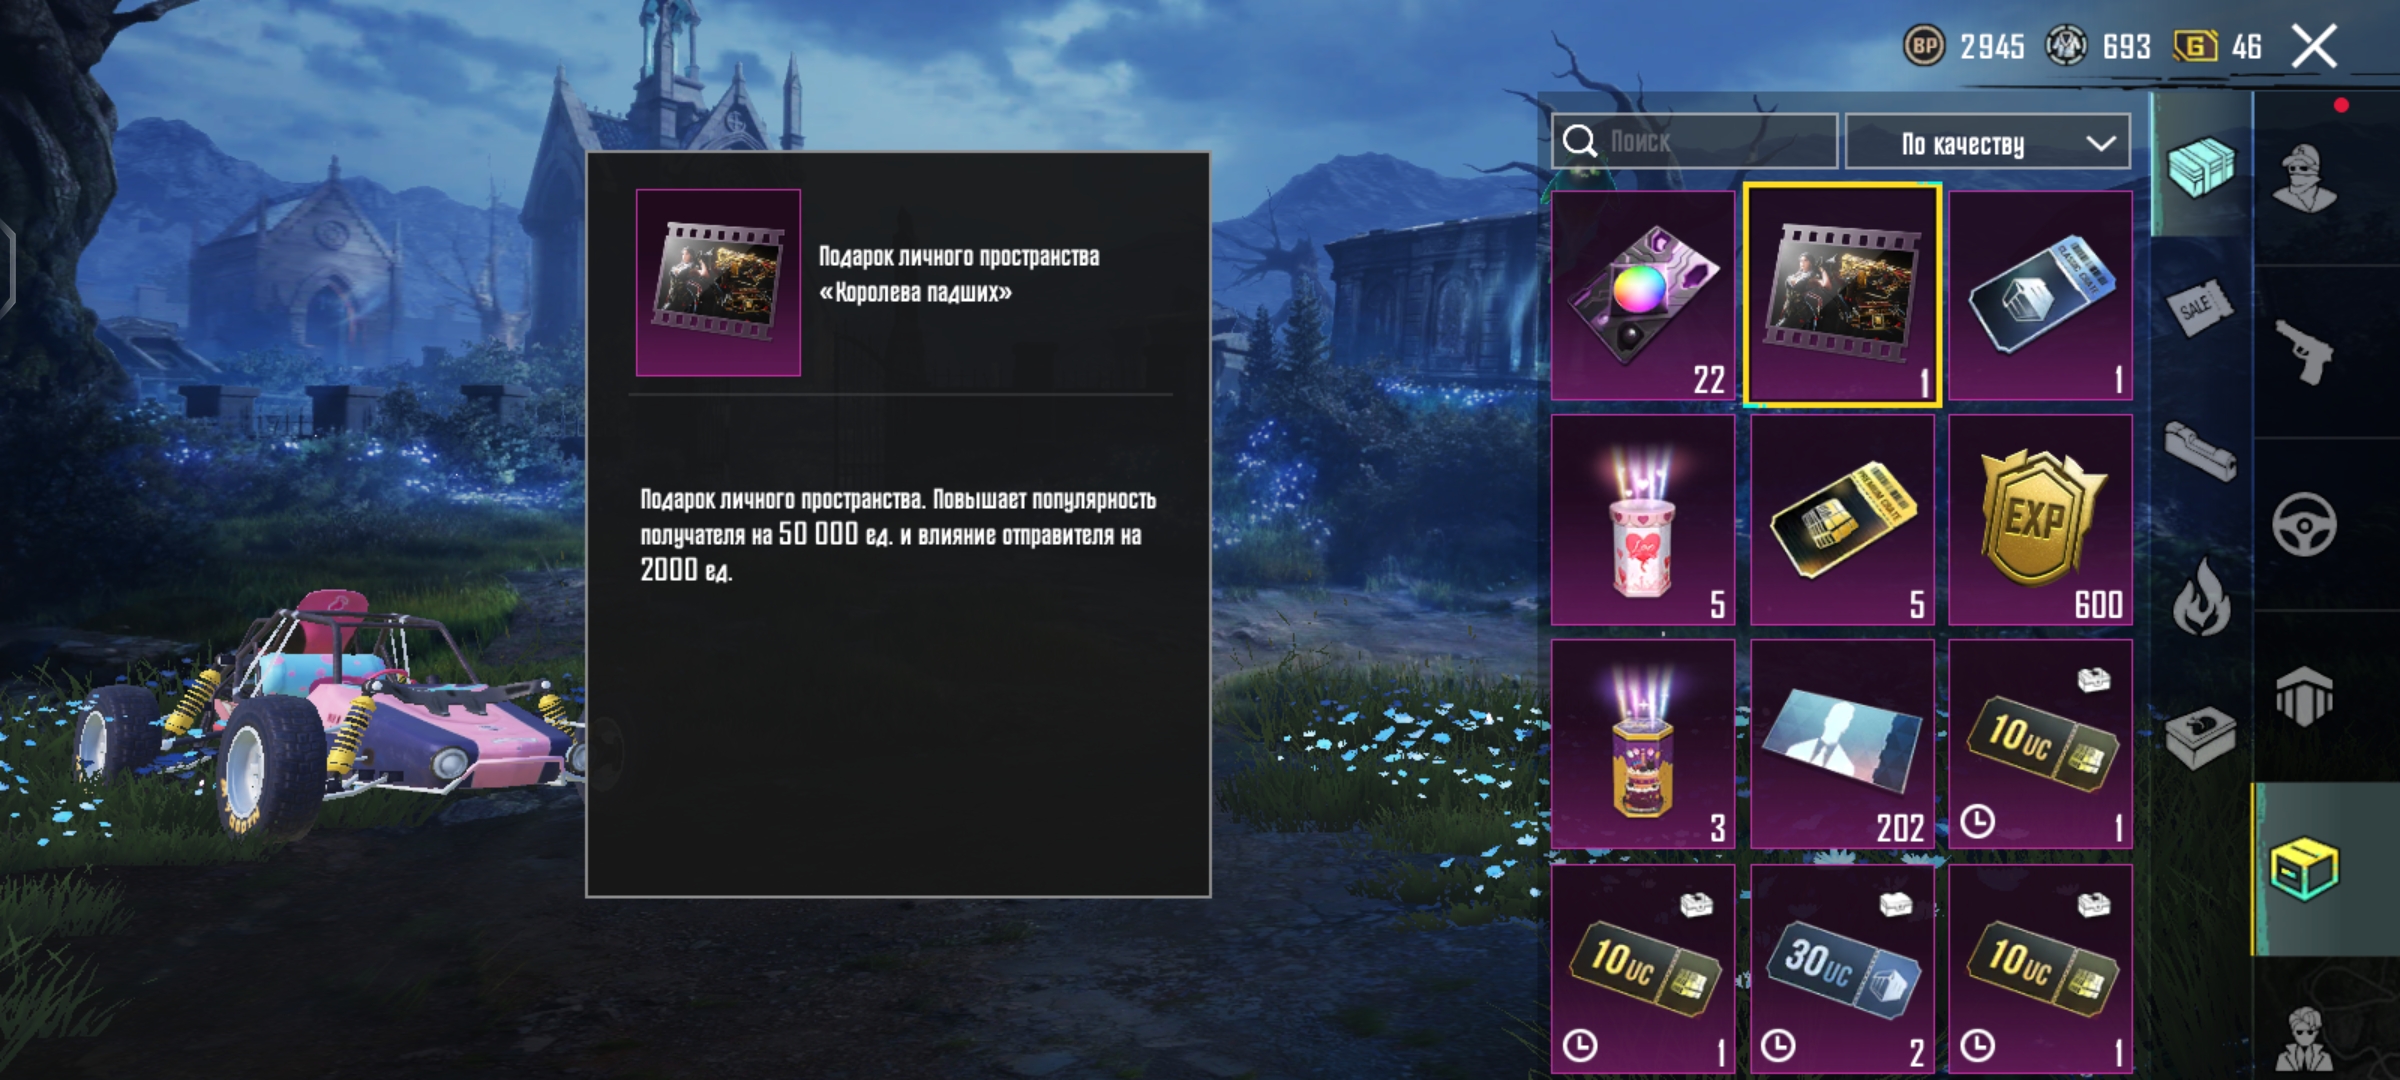Expand the 'По качеству' sort dropdown
This screenshot has width=2400, height=1080.
click(1987, 143)
